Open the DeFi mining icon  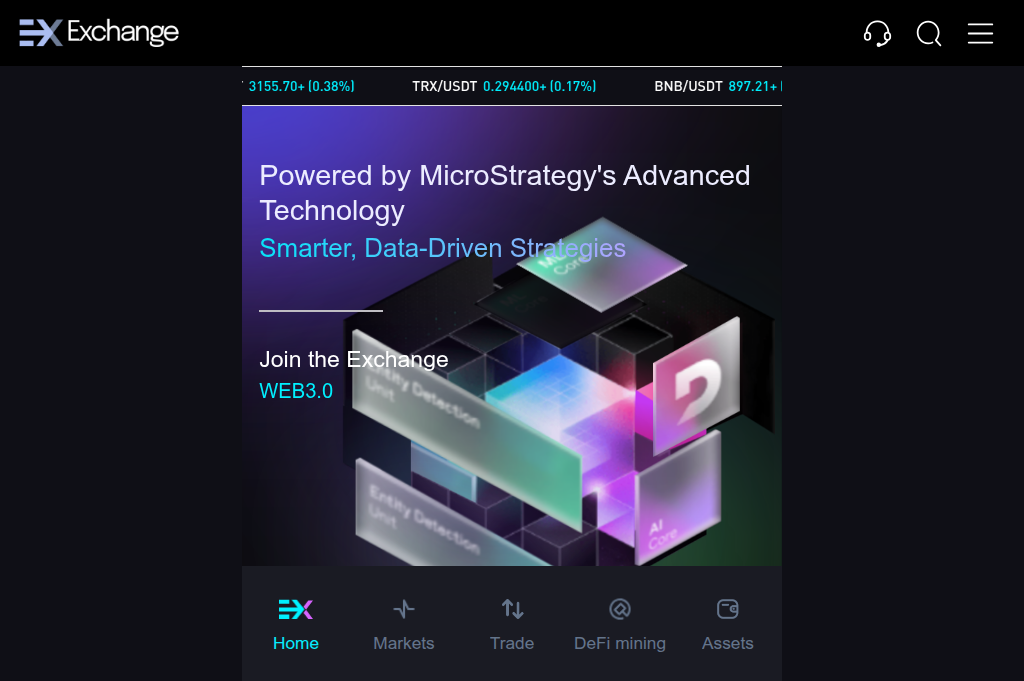click(620, 609)
